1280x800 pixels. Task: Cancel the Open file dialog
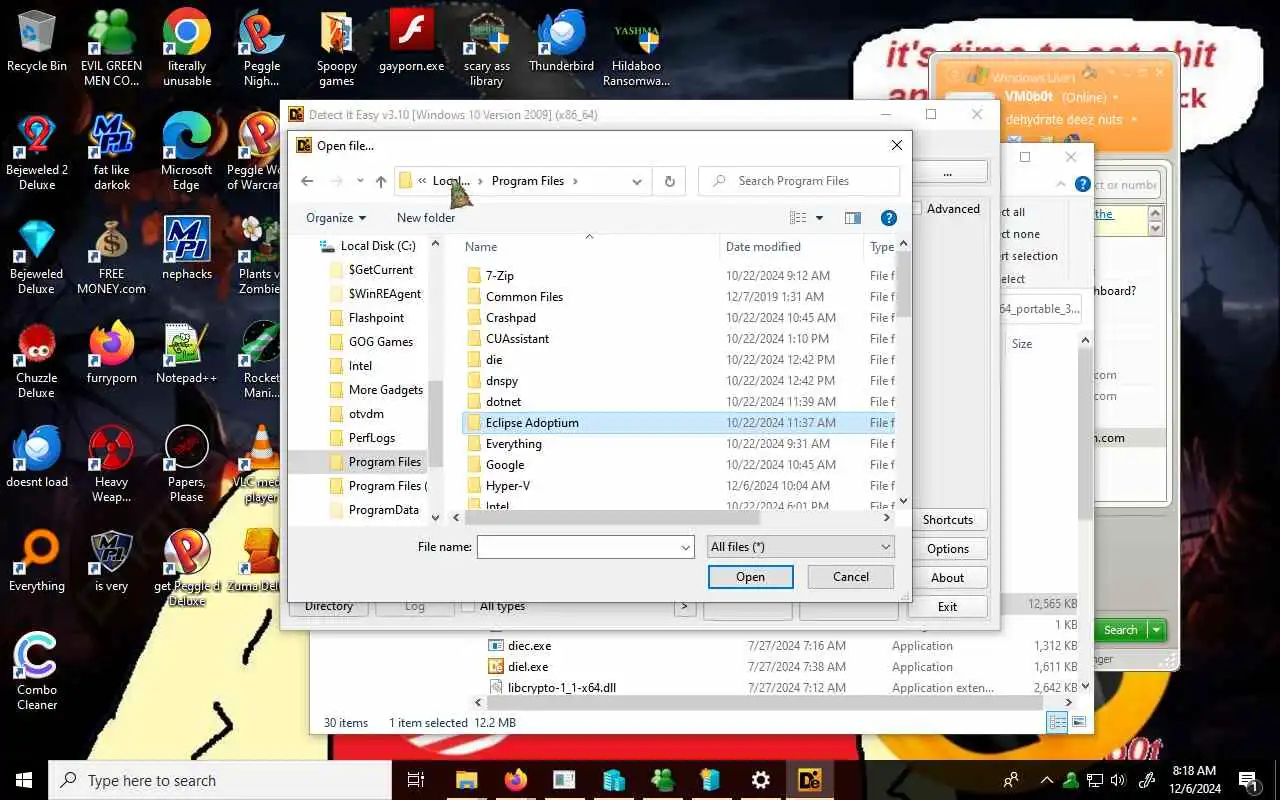(851, 577)
